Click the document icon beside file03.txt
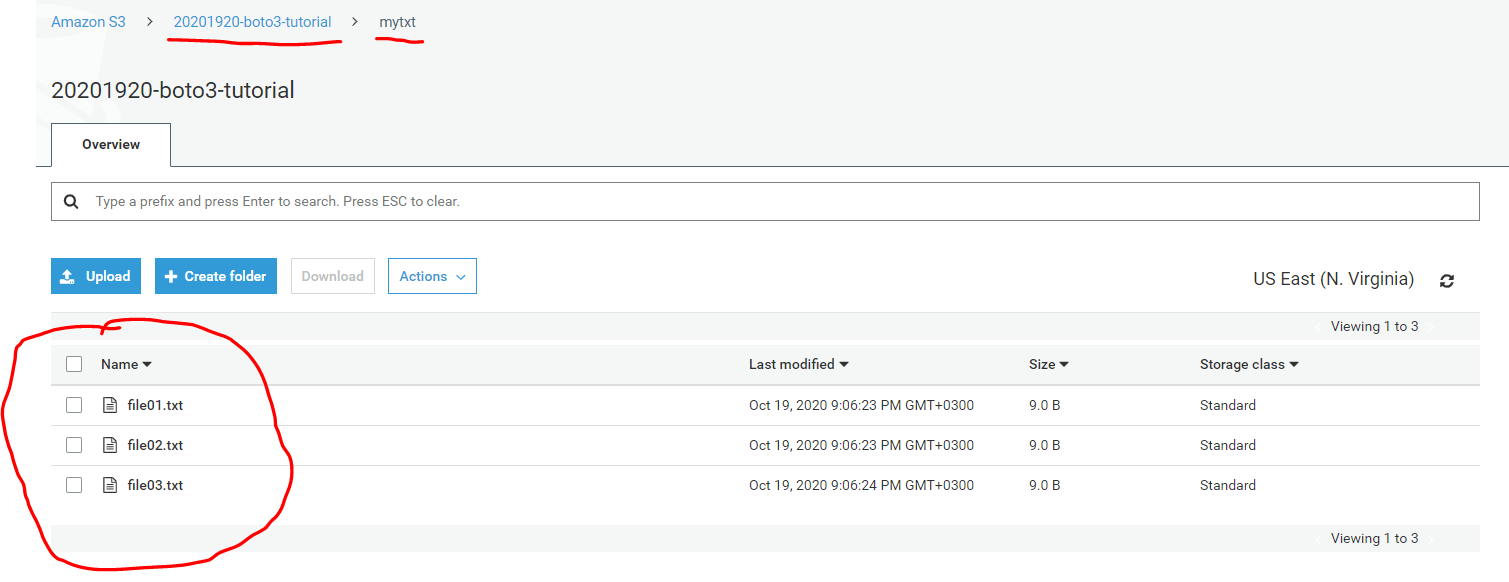The image size is (1509, 582). pos(110,485)
